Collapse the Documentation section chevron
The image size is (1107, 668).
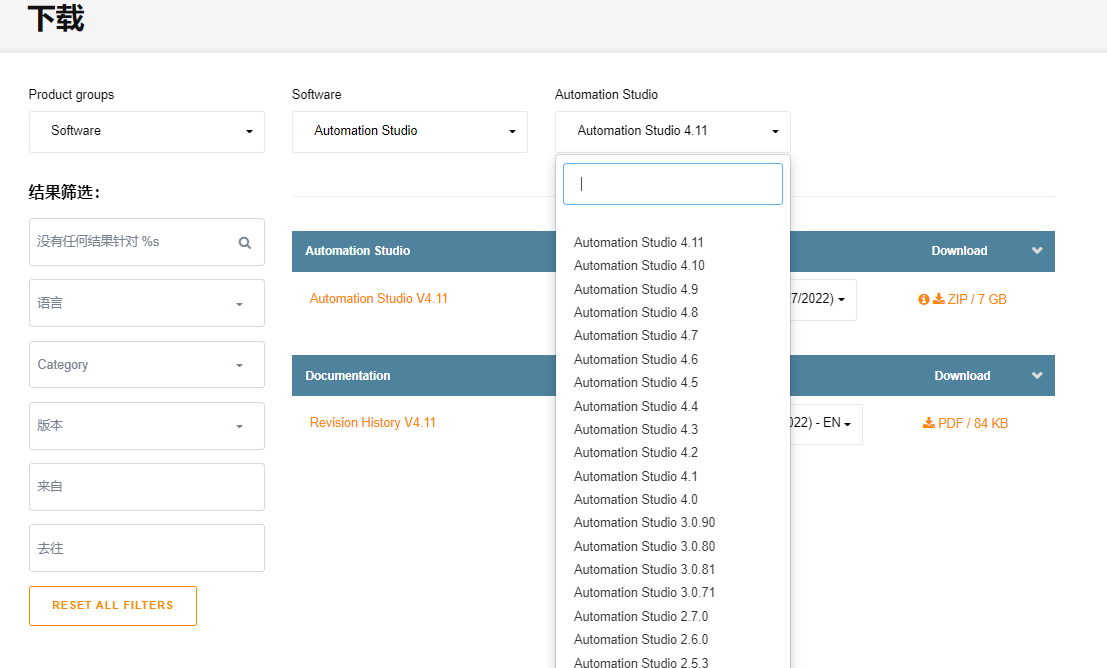[1037, 376]
